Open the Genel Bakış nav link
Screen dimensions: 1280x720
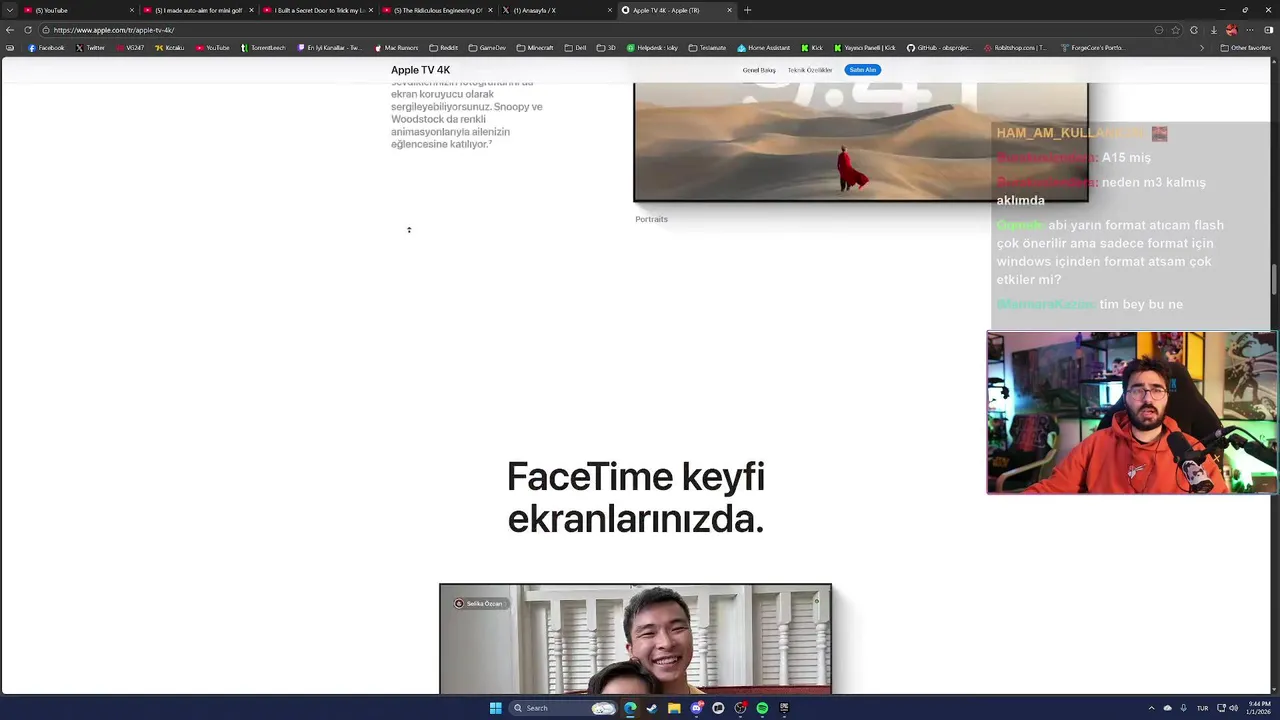(x=759, y=70)
